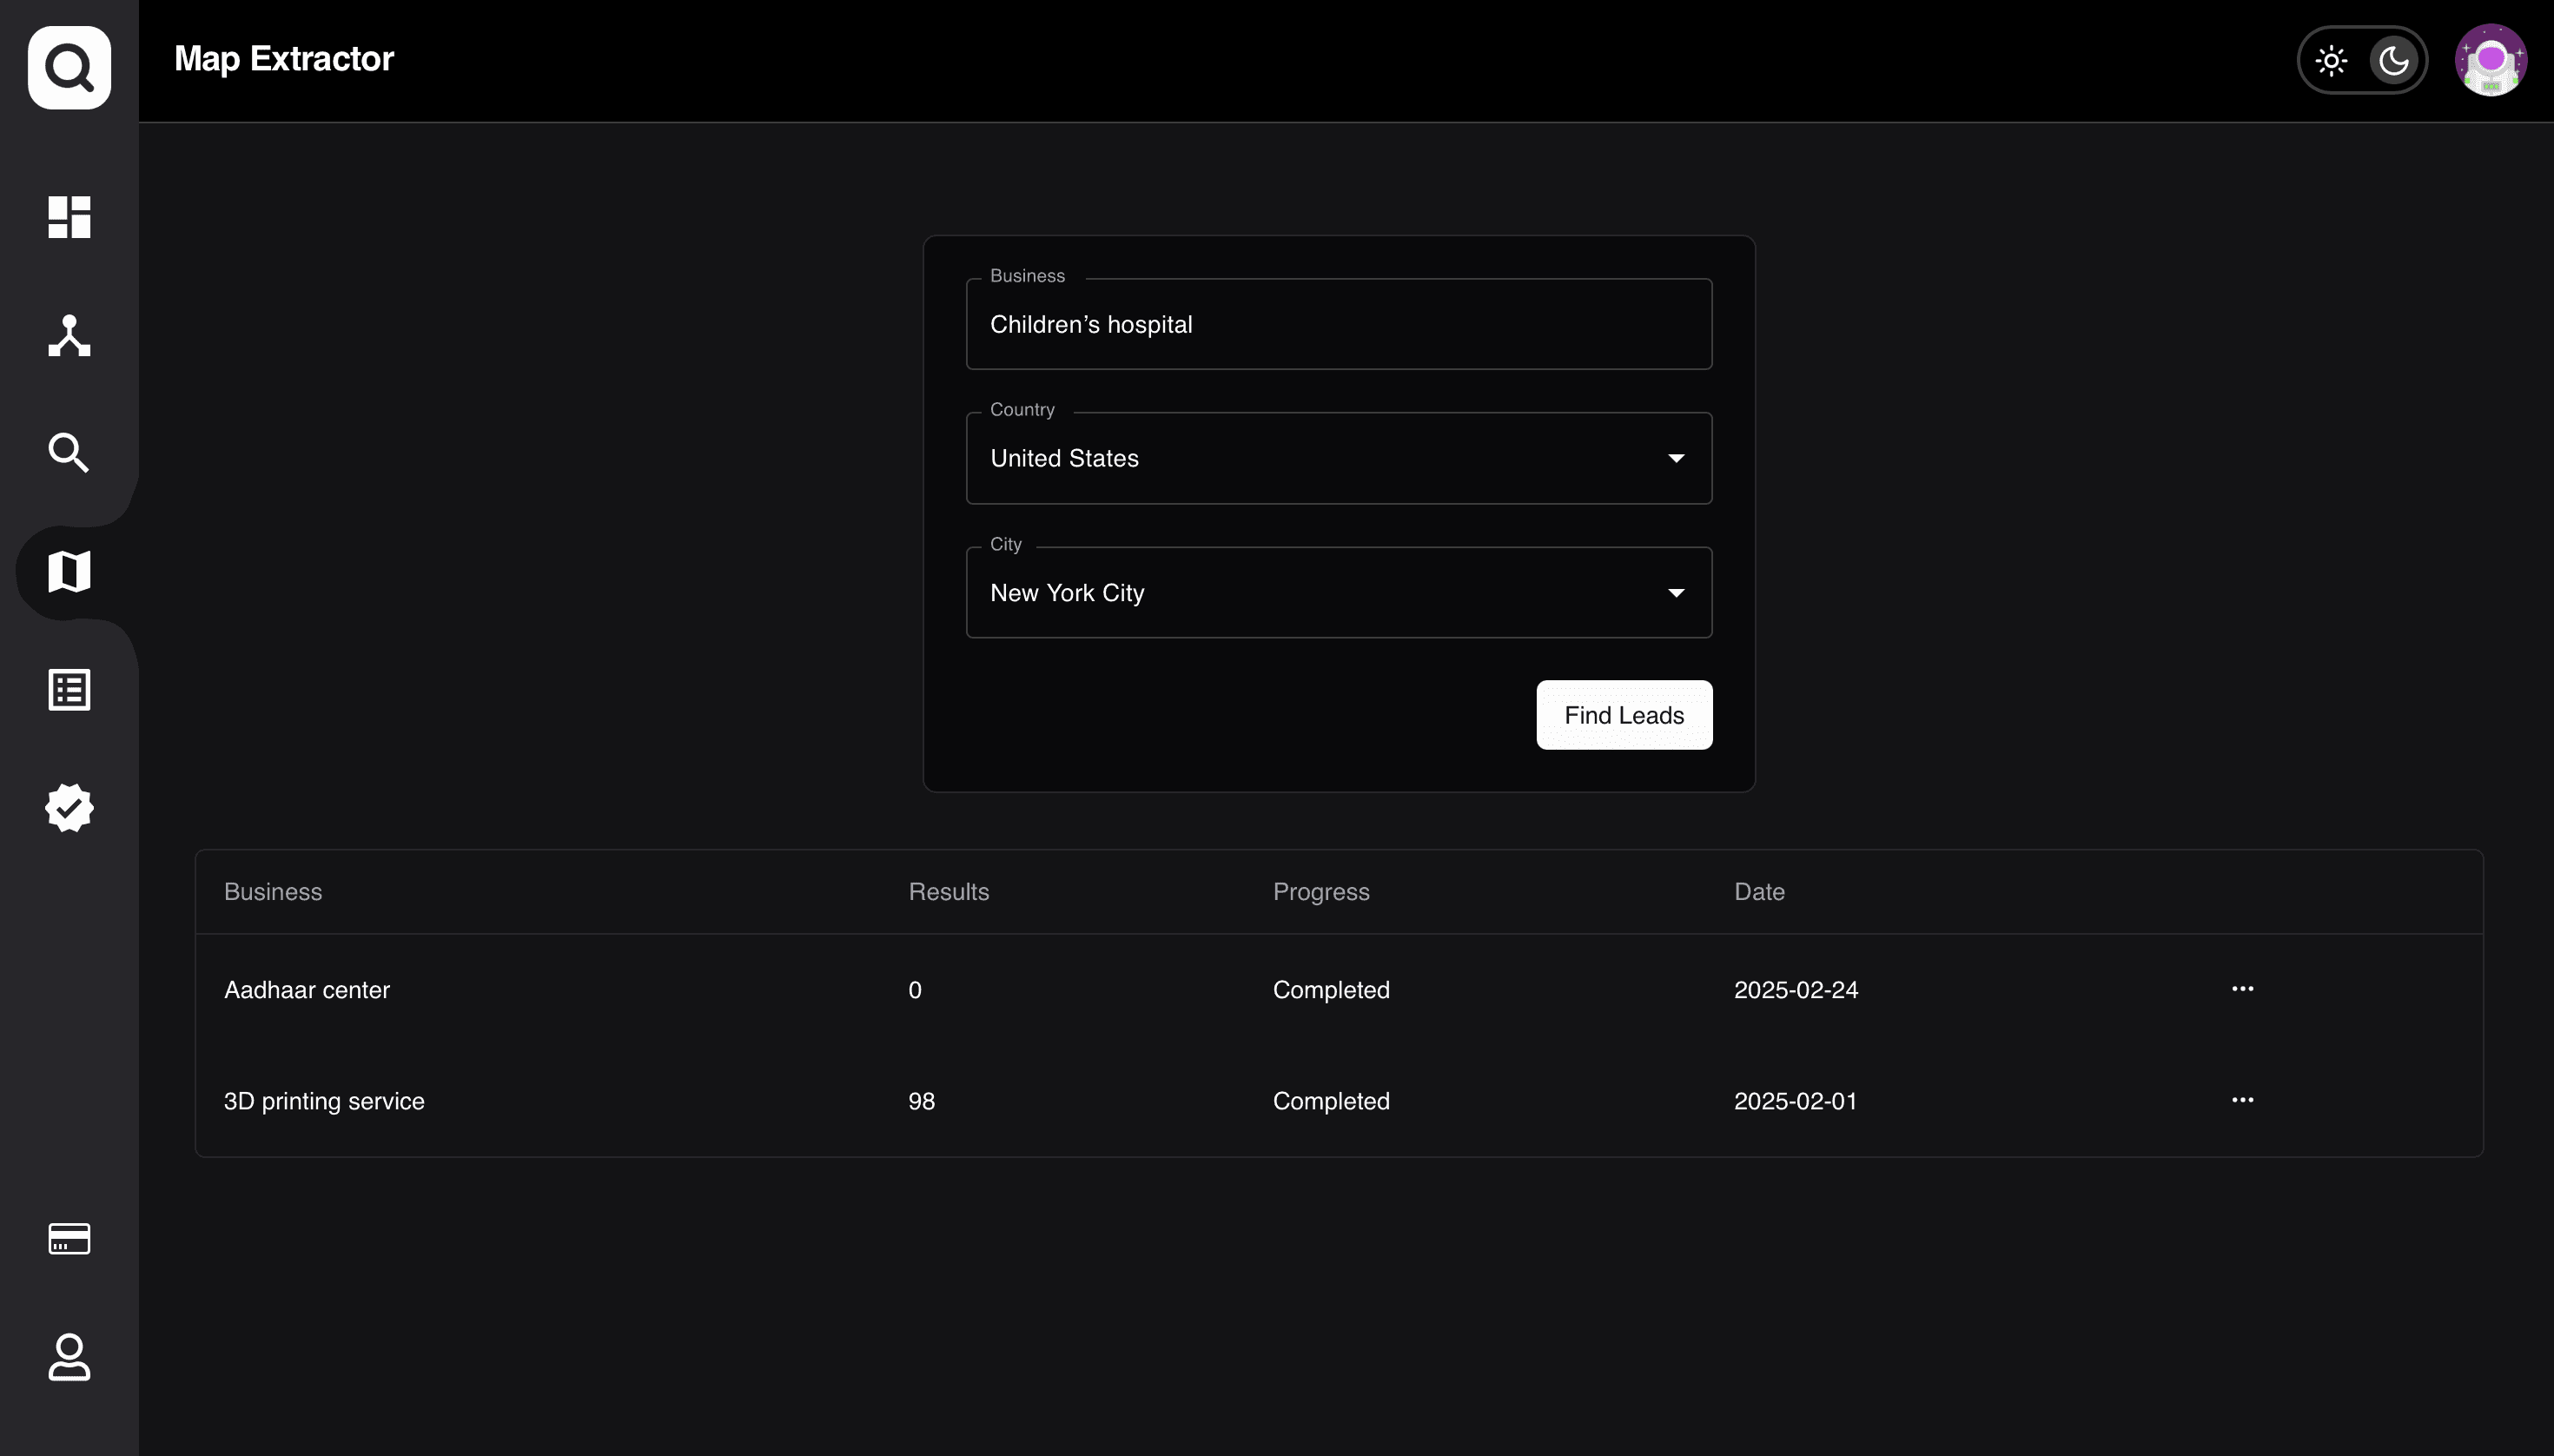Viewport: 2554px width, 1456px height.
Task: Select the 3D printing service row
Action: (x=324, y=1101)
